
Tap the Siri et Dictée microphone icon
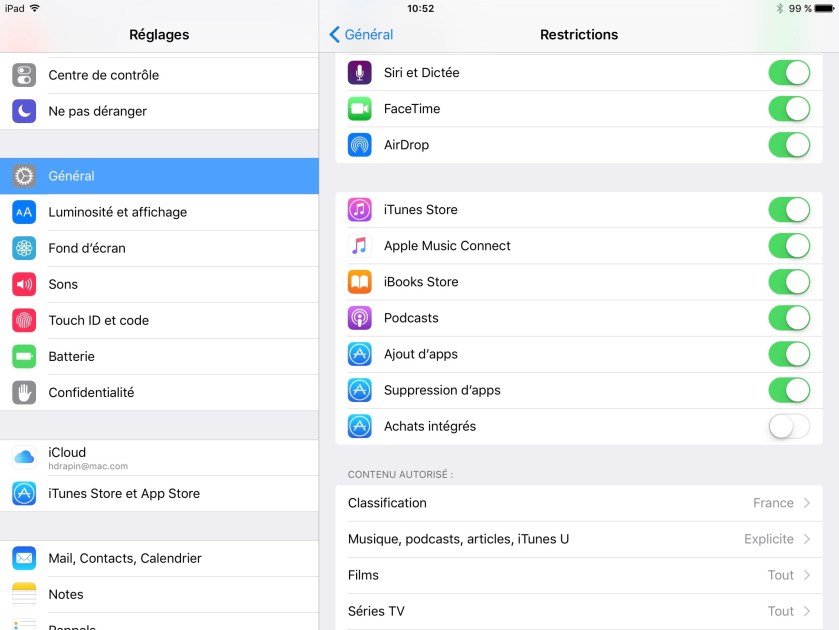pyautogui.click(x=359, y=73)
